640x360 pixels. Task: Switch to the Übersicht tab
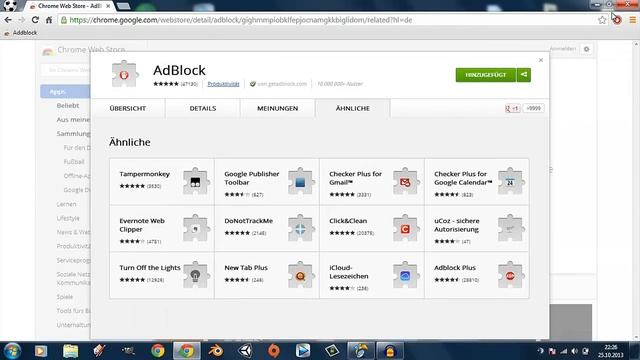tap(128, 108)
